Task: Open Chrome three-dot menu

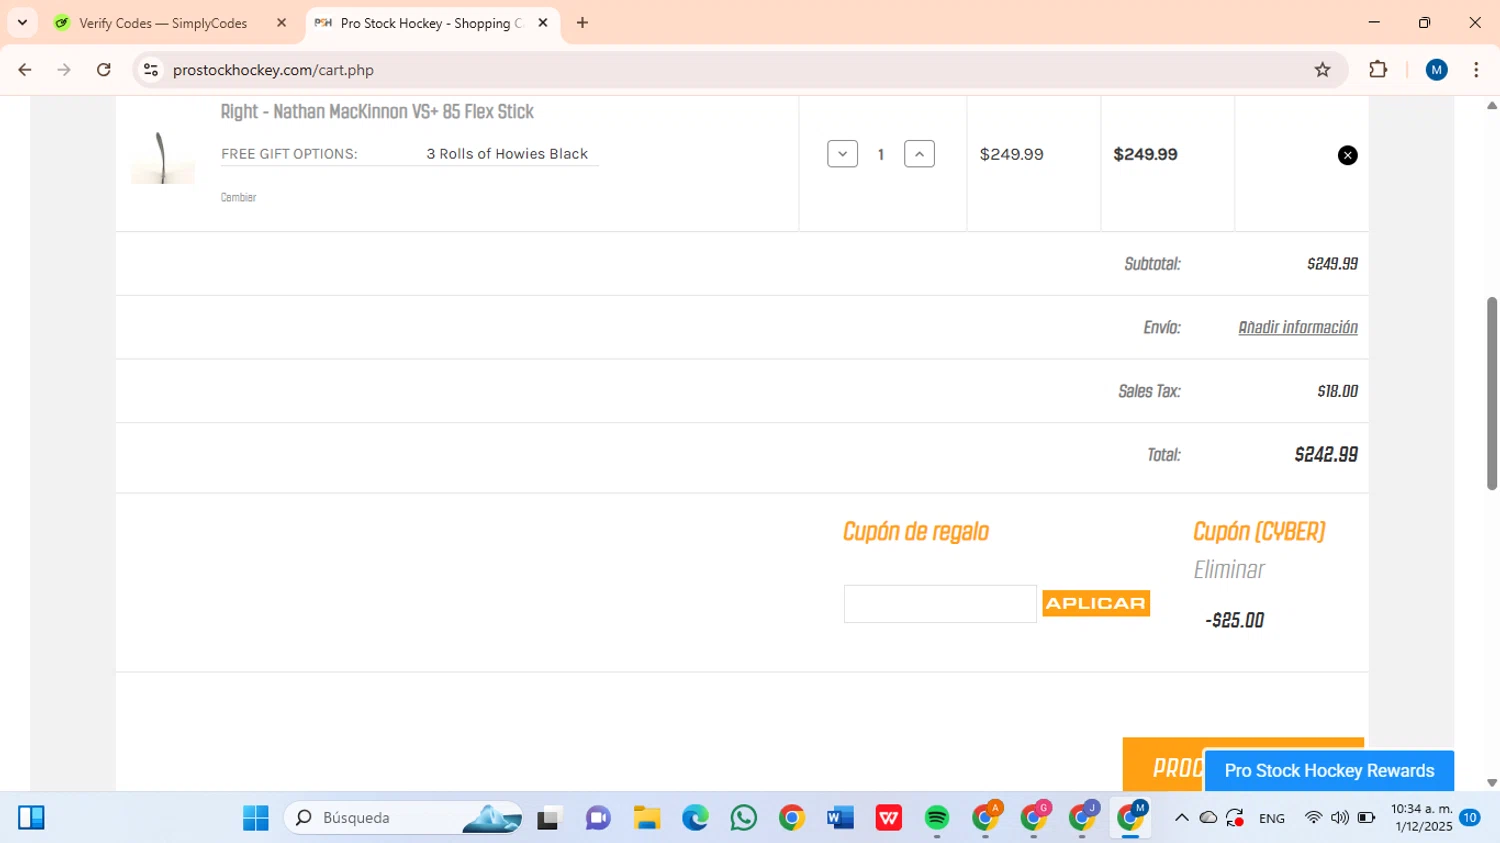Action: pyautogui.click(x=1476, y=70)
